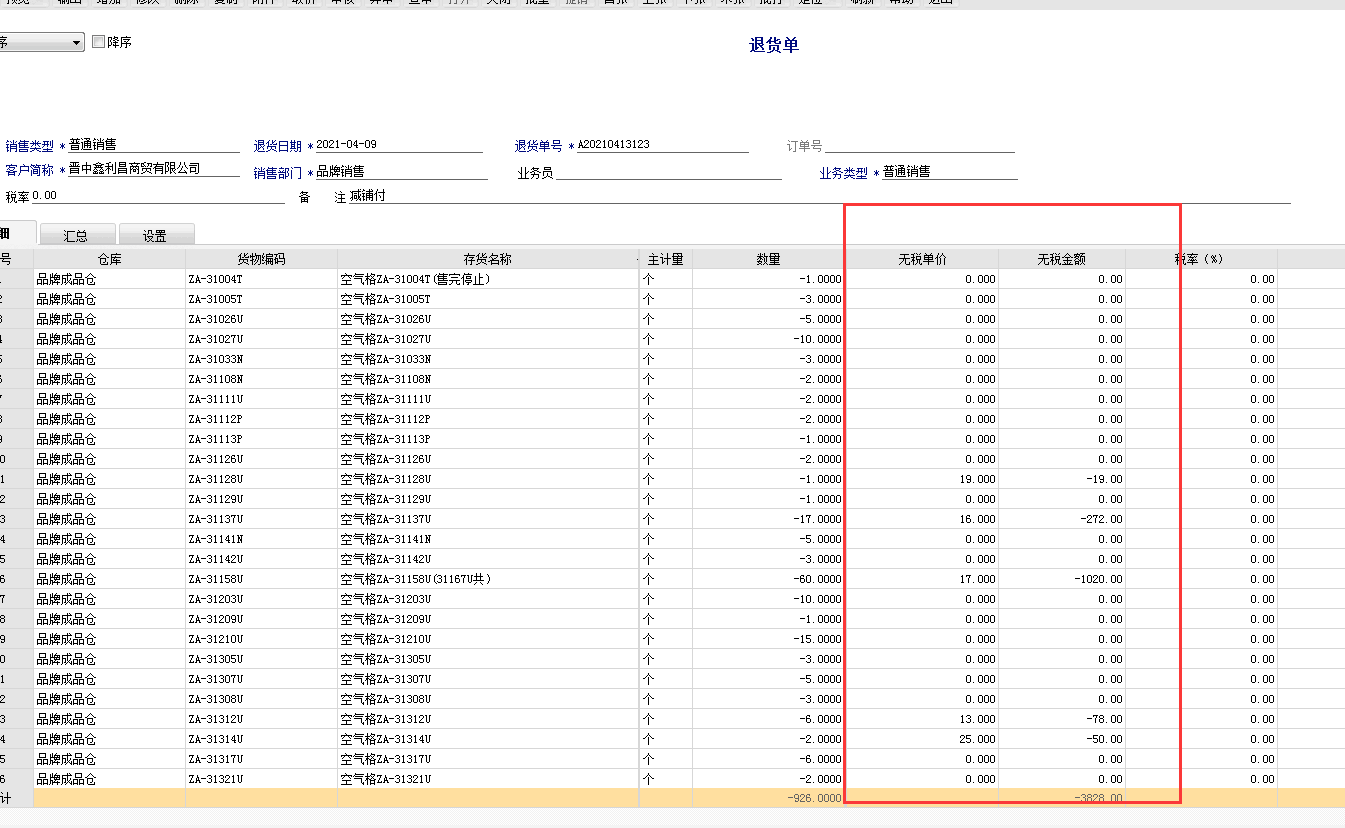Click quantity -17.0000 in ZA-31137U row
The image size is (1345, 828).
768,519
